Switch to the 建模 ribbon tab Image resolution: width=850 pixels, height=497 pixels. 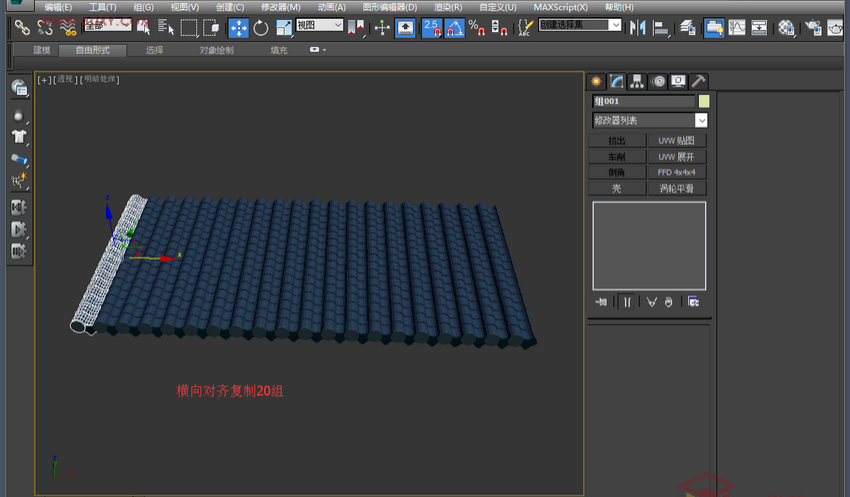point(41,50)
